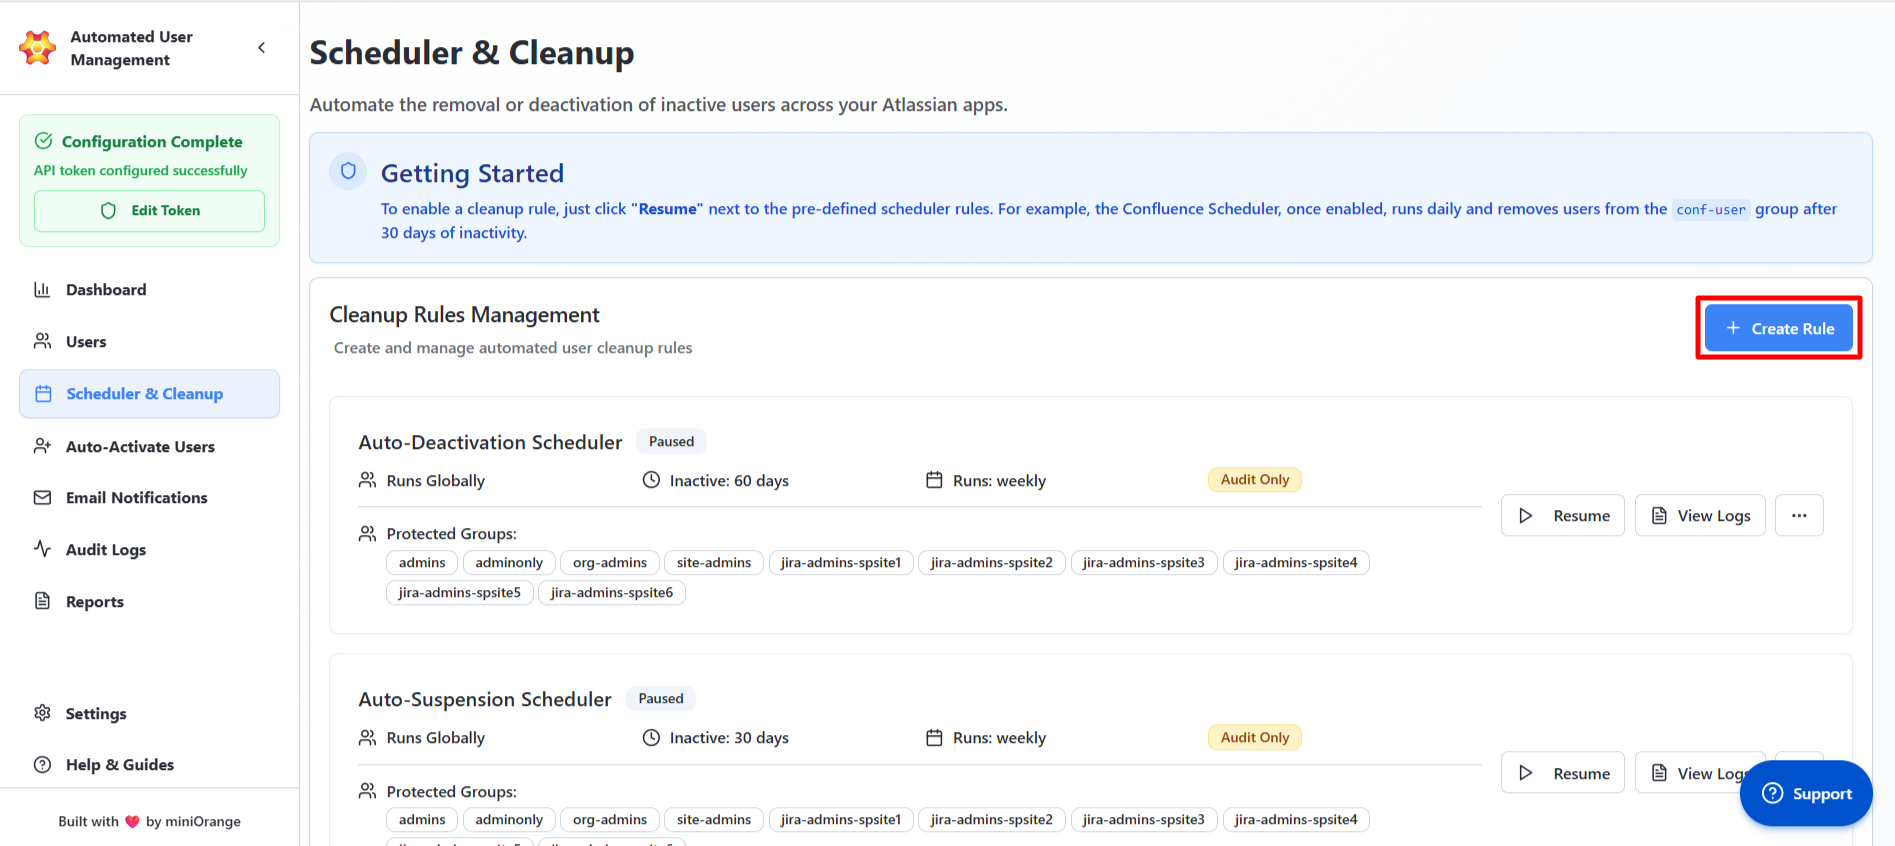Click admins tag in Auto-Suspension Scheduler

click(x=422, y=820)
